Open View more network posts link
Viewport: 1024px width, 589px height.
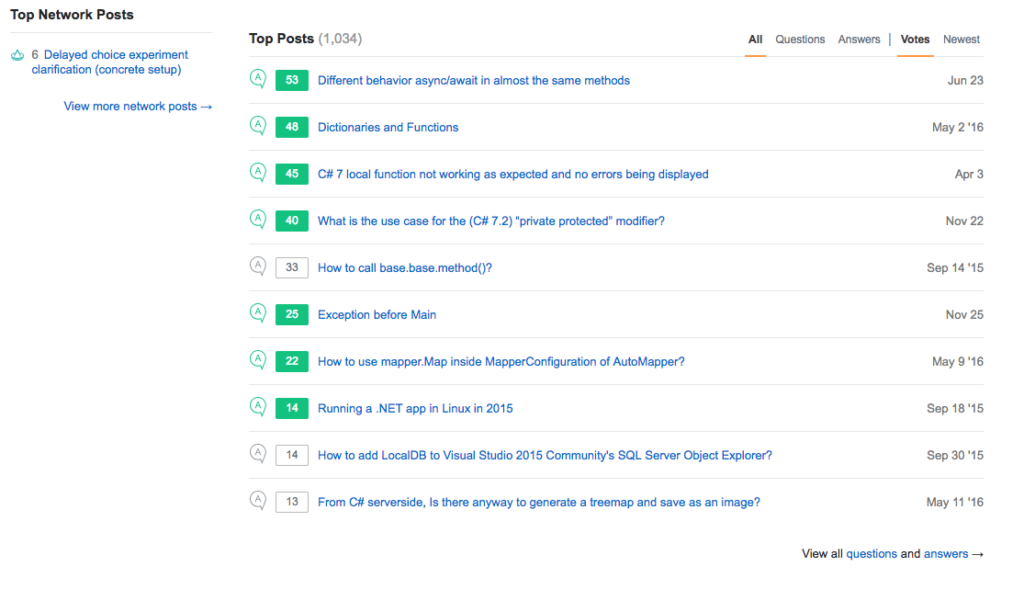(x=138, y=106)
